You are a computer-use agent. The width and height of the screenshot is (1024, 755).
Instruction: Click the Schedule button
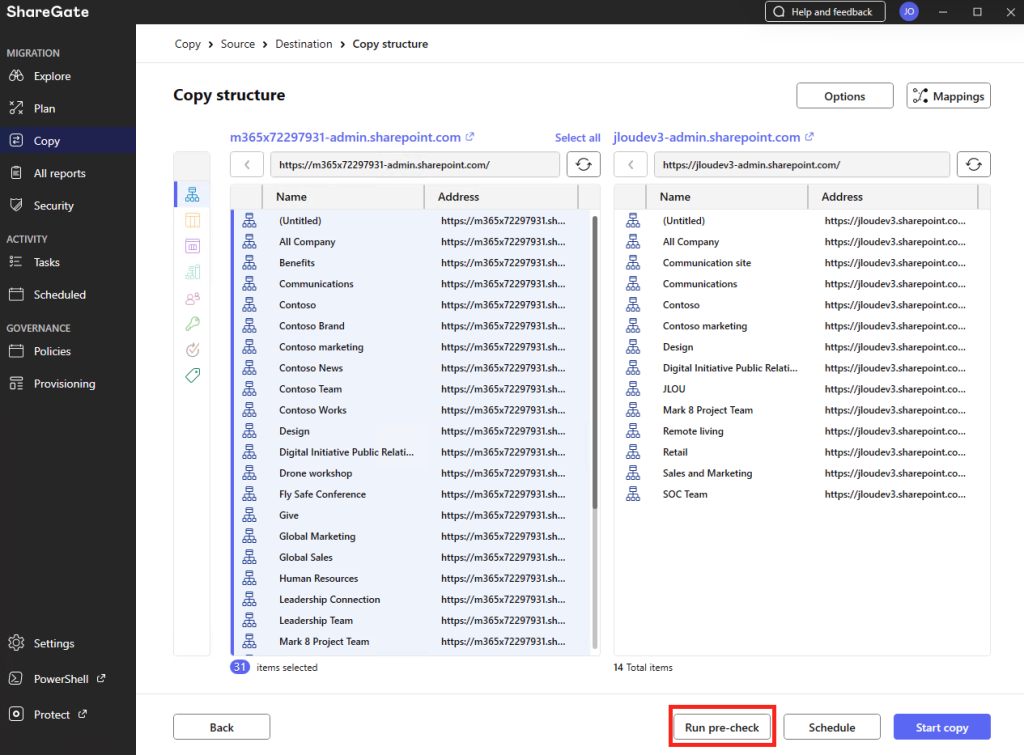click(x=831, y=727)
